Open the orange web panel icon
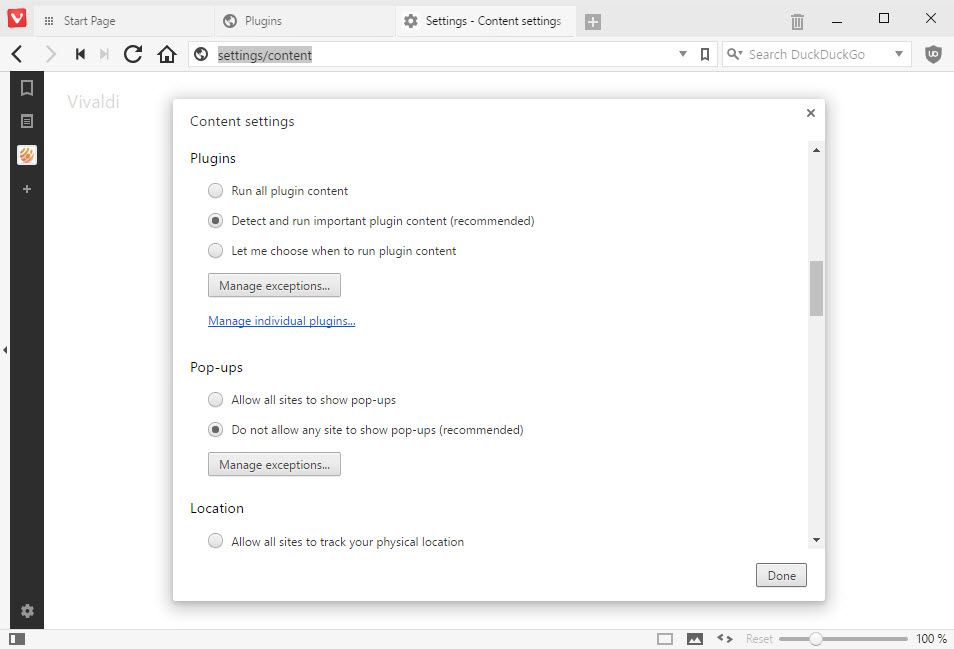Viewport: 954px width, 649px height. (x=27, y=155)
